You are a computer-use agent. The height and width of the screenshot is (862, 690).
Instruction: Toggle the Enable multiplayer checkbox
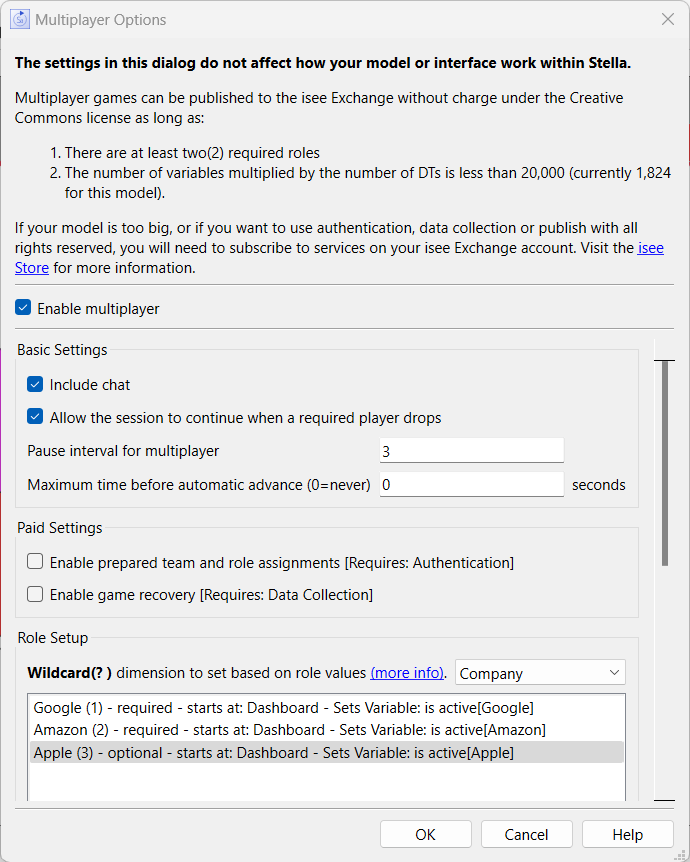click(23, 308)
